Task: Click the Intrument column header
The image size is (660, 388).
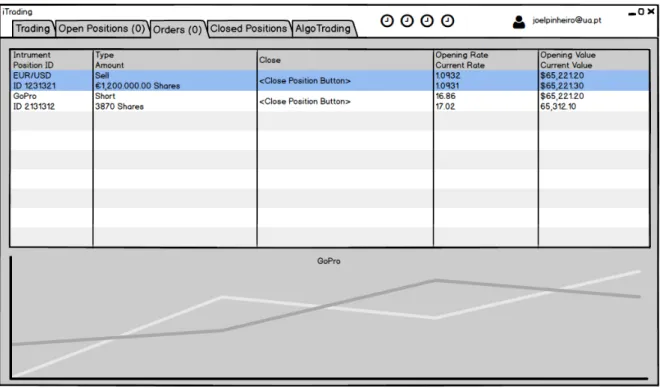Action: [32, 55]
